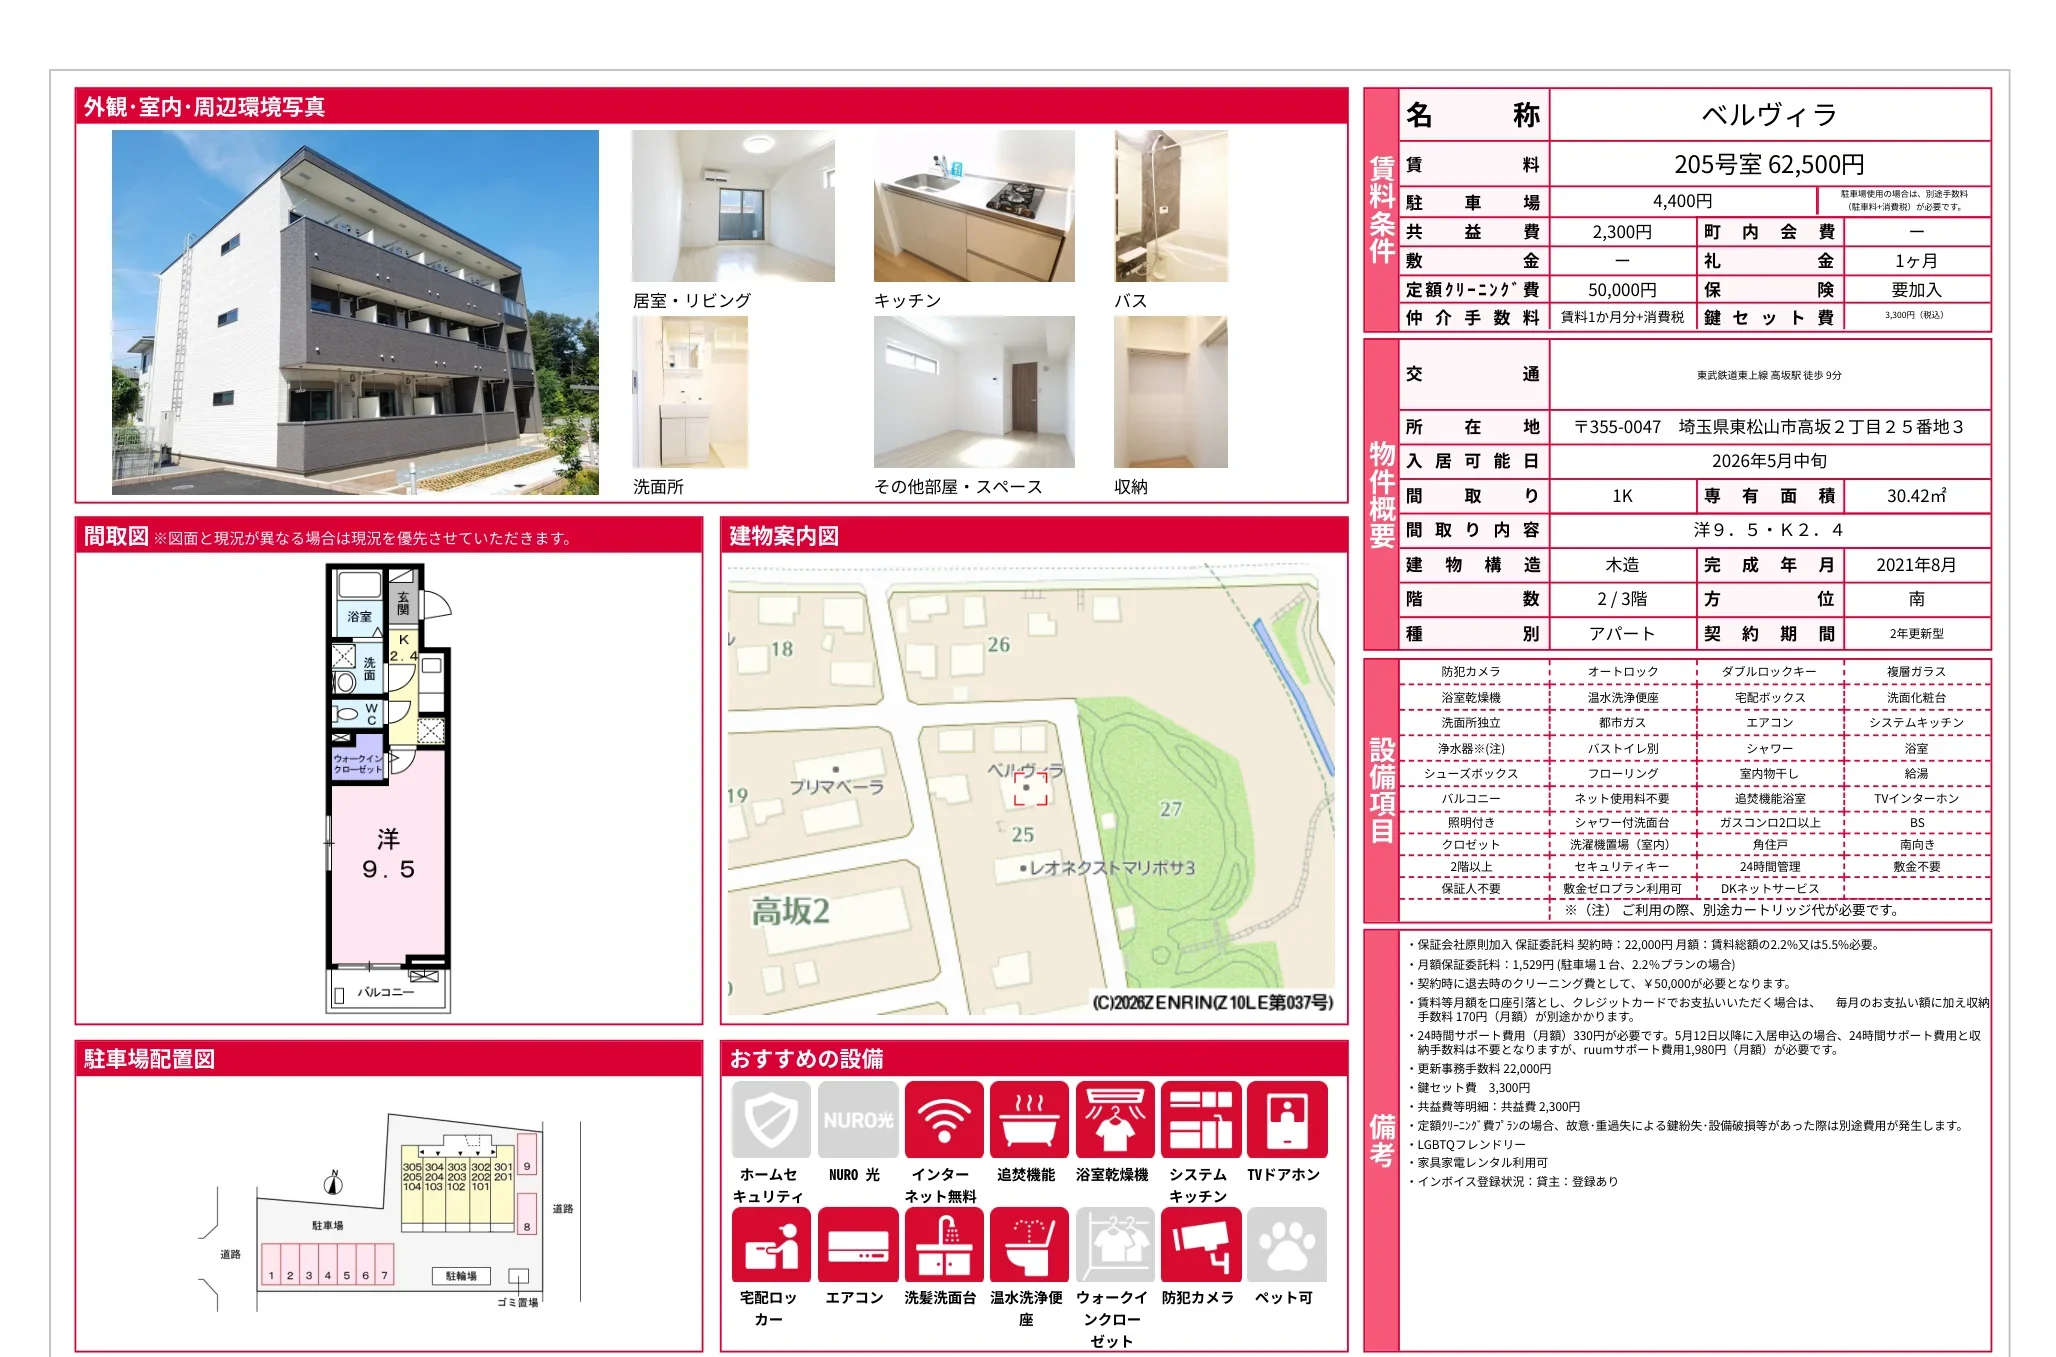Viewport: 2056px width, 1357px height.
Task: Click the 居室・リビング room photo
Action: [733, 206]
